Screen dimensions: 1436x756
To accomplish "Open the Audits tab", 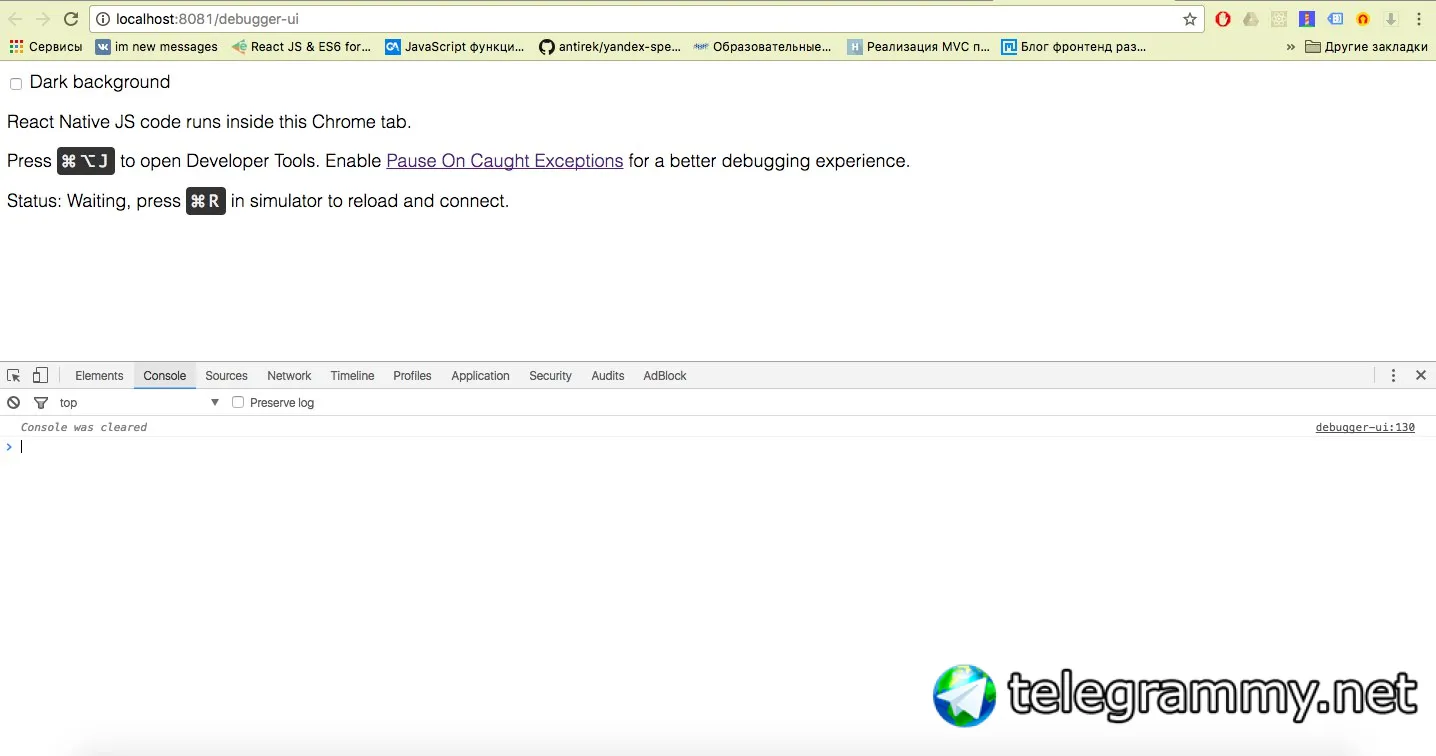I will click(x=608, y=376).
